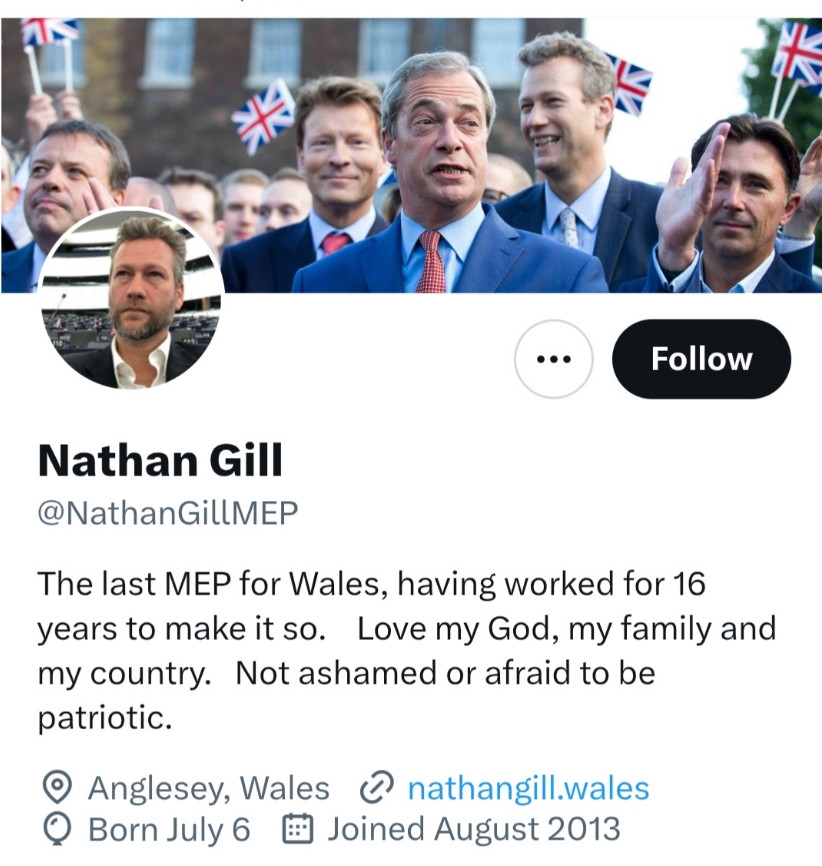Click the Joined August 2013 text
822x866 pixels.
(x=473, y=829)
